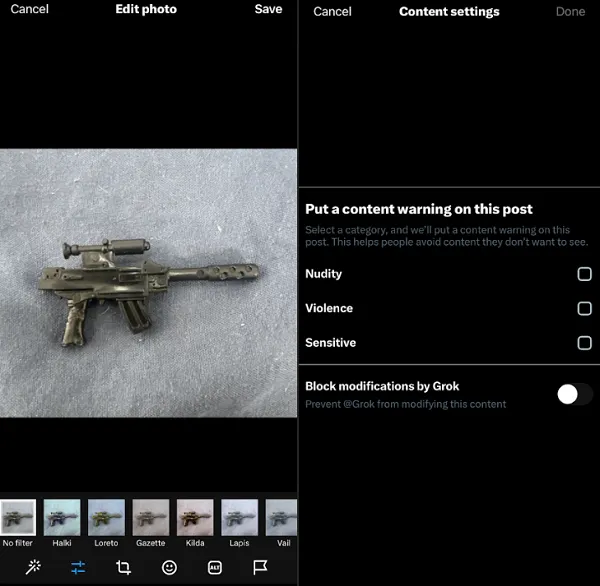Open the filter adjustments sliders icon
600x586 pixels.
click(x=78, y=567)
